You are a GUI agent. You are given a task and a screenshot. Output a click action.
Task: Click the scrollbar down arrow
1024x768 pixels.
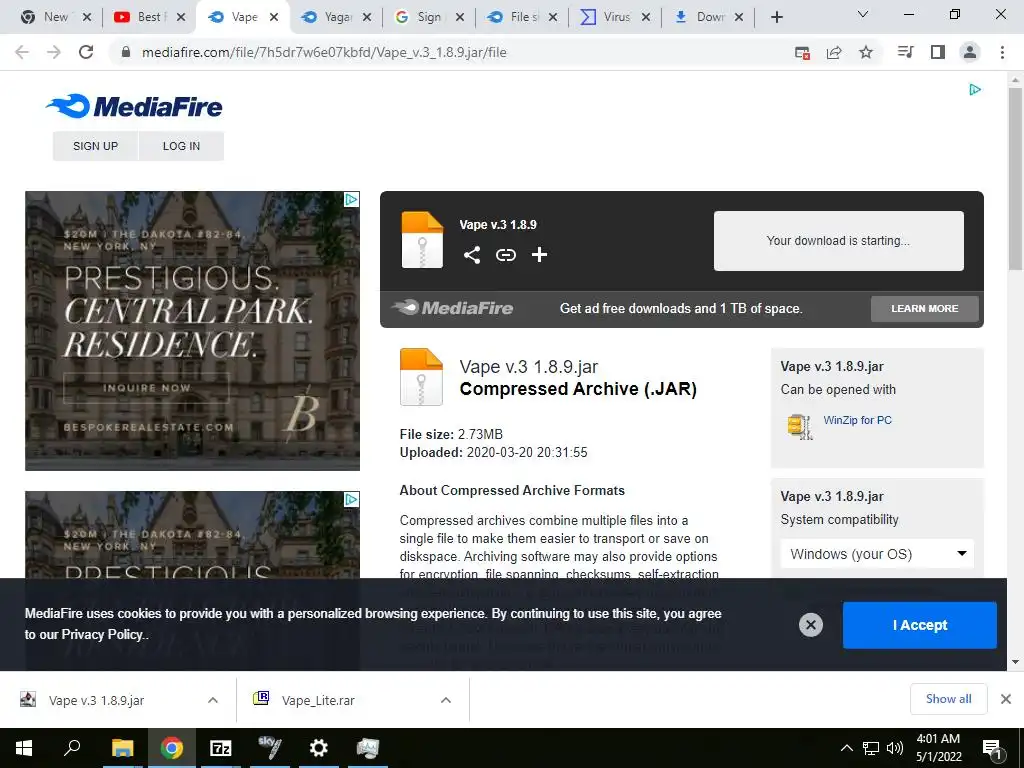pyautogui.click(x=1015, y=662)
